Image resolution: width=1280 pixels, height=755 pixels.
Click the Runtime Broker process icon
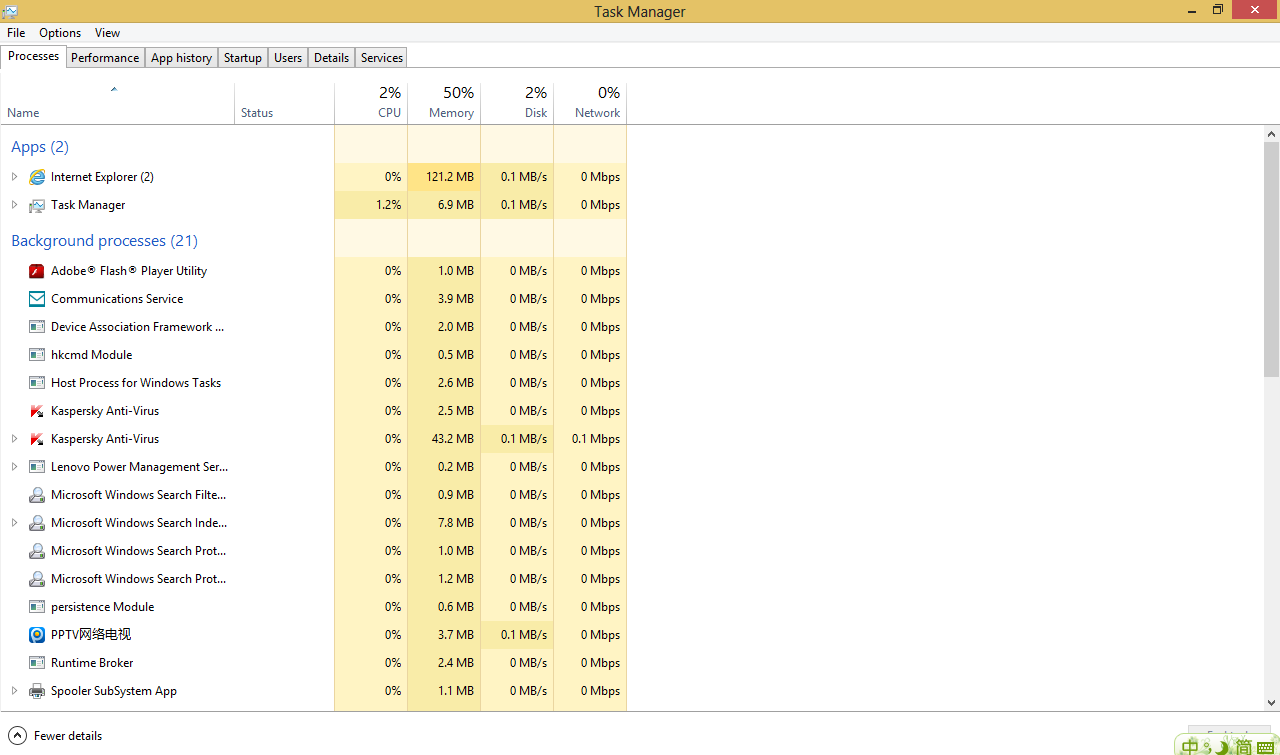pos(37,663)
